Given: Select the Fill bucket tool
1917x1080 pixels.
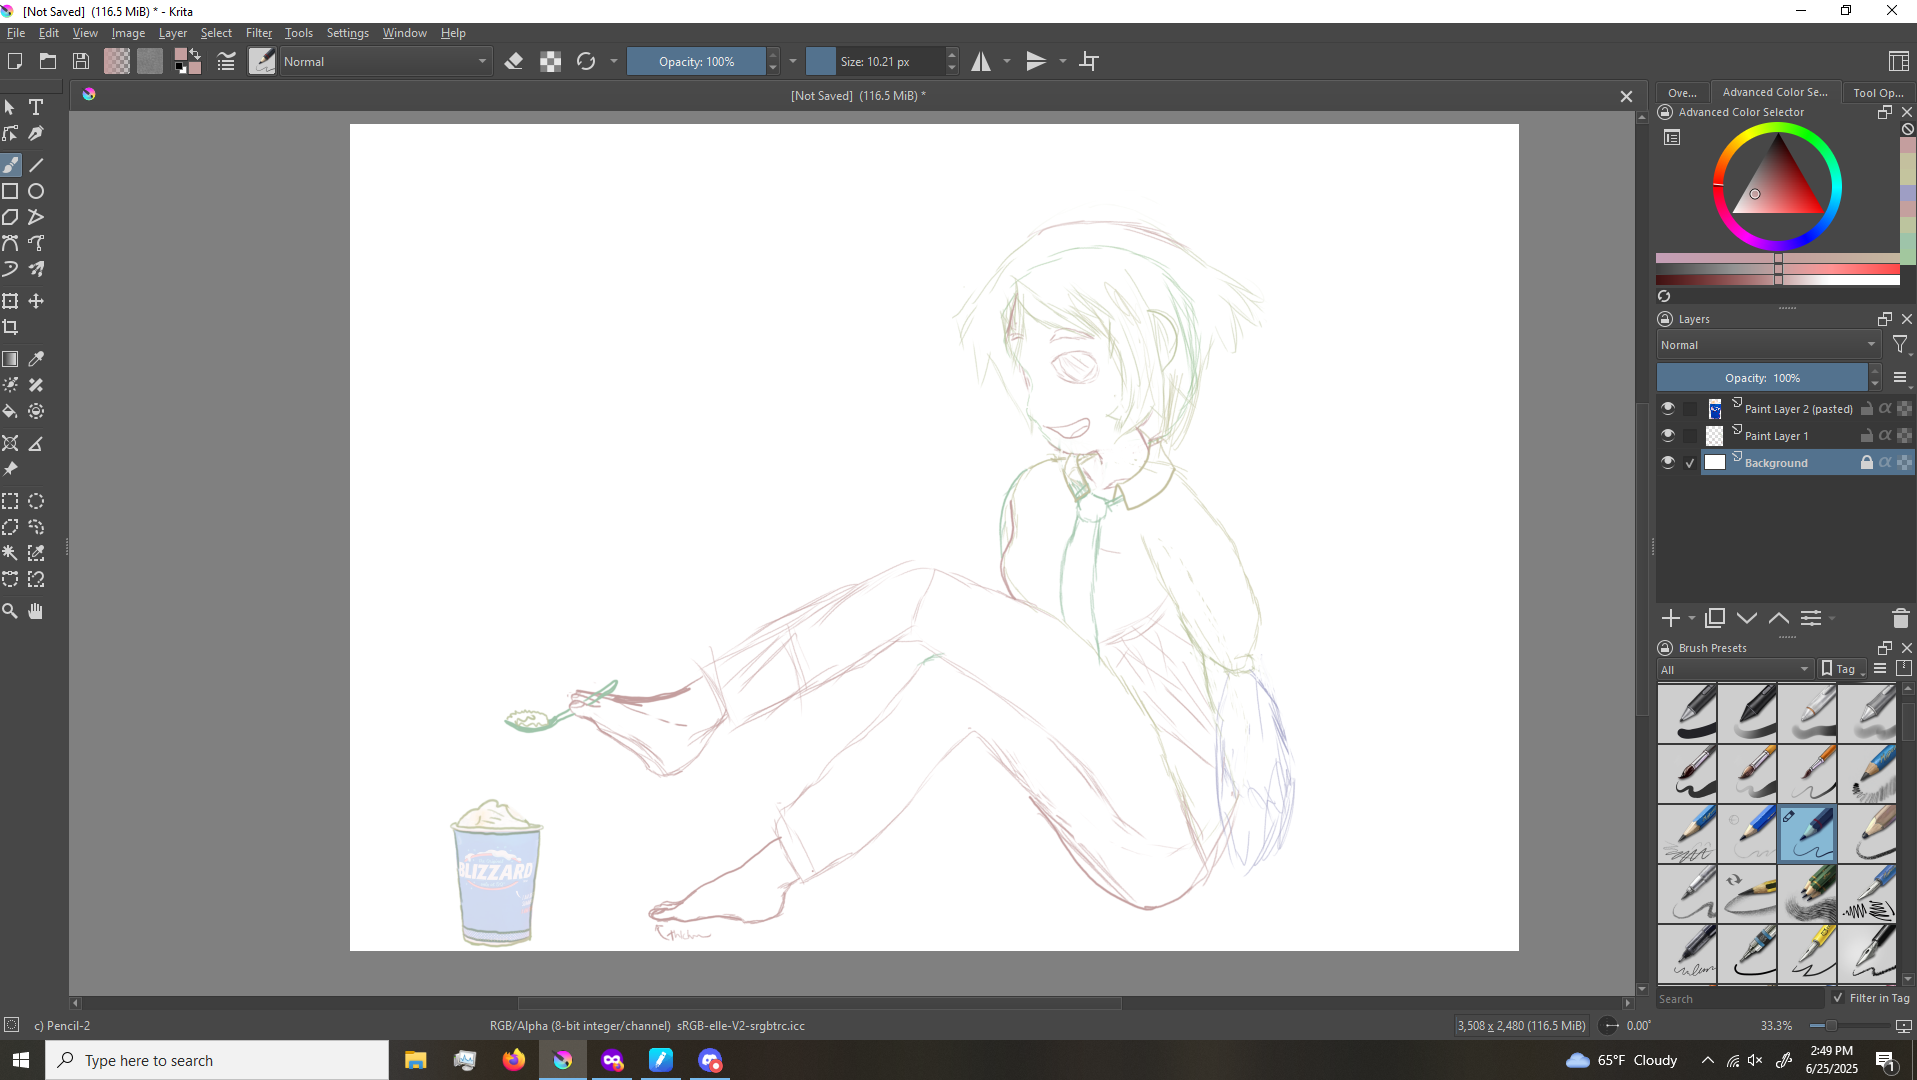Looking at the screenshot, I should click(10, 411).
